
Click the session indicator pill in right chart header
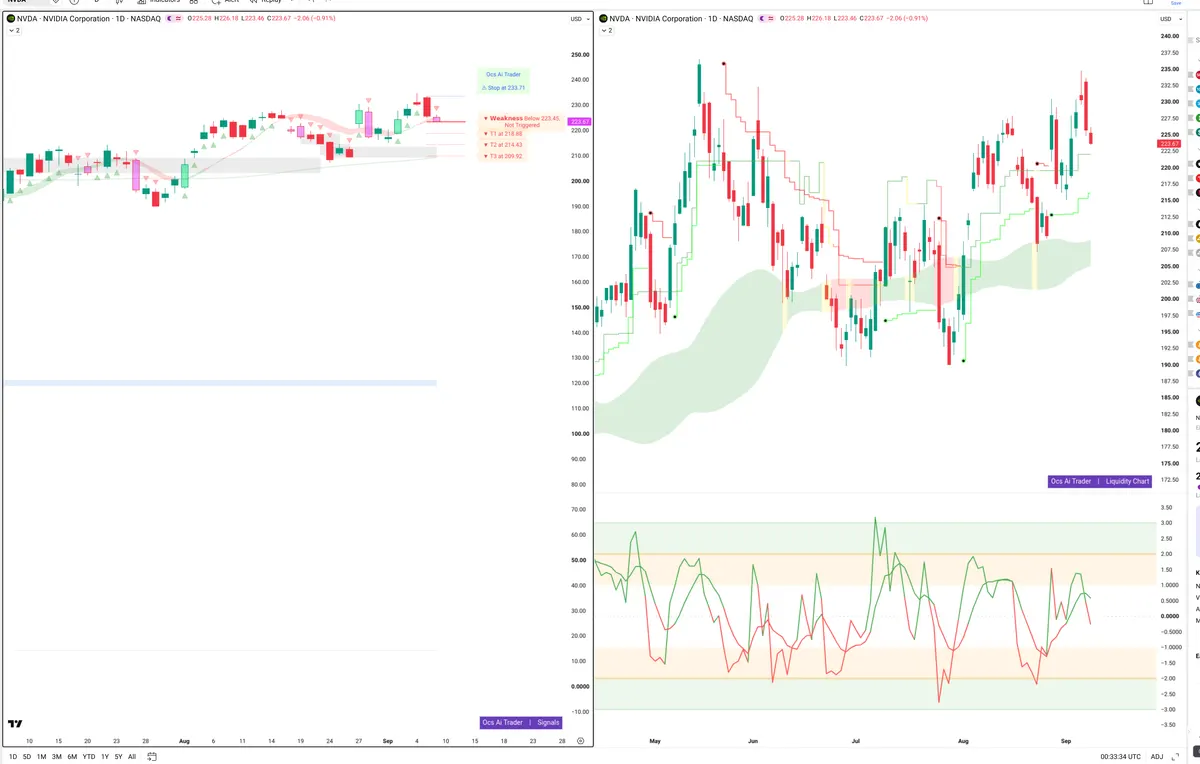click(766, 18)
